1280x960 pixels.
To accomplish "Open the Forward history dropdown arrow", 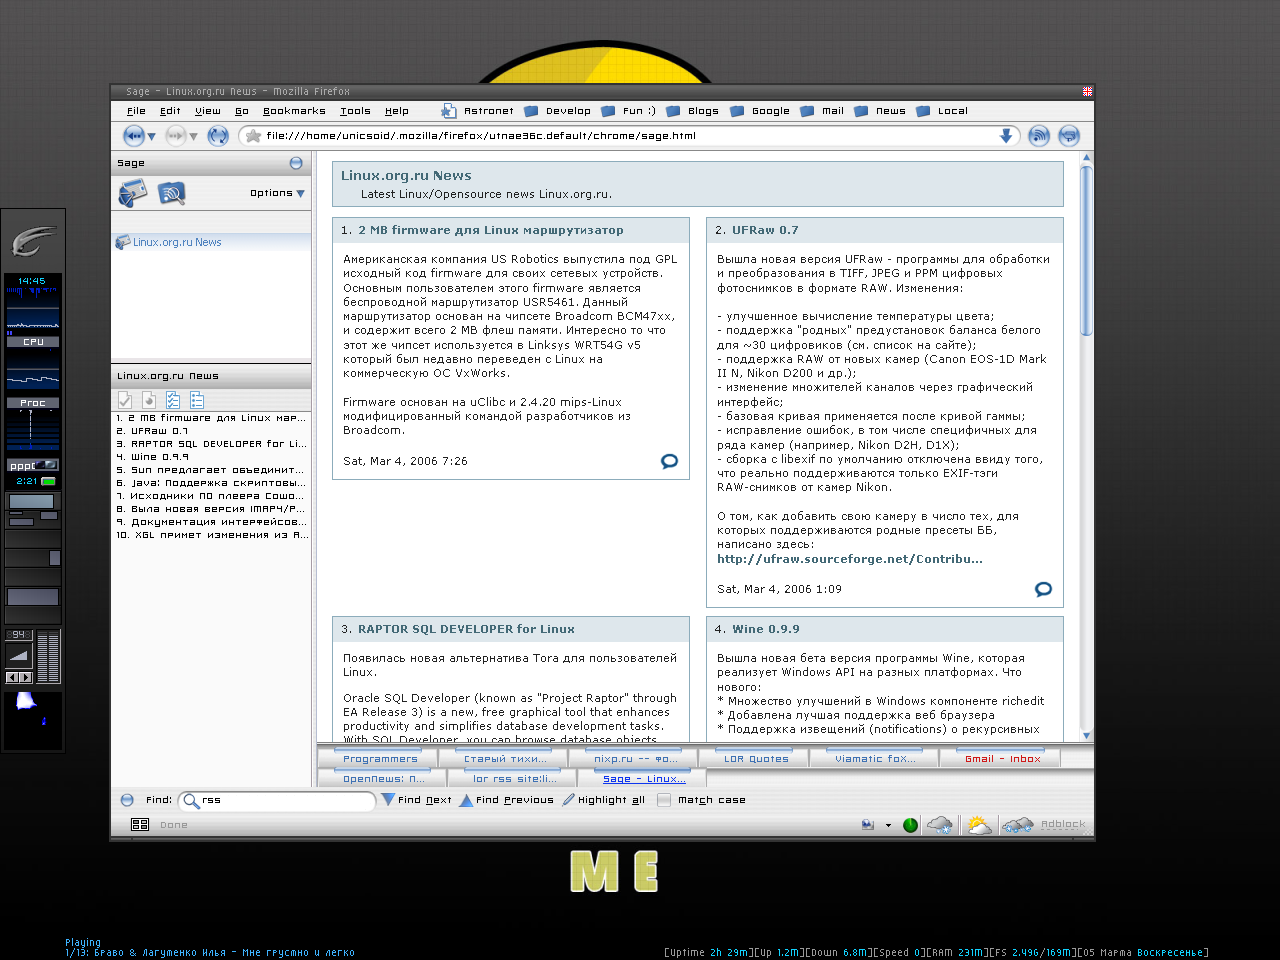I will (193, 137).
